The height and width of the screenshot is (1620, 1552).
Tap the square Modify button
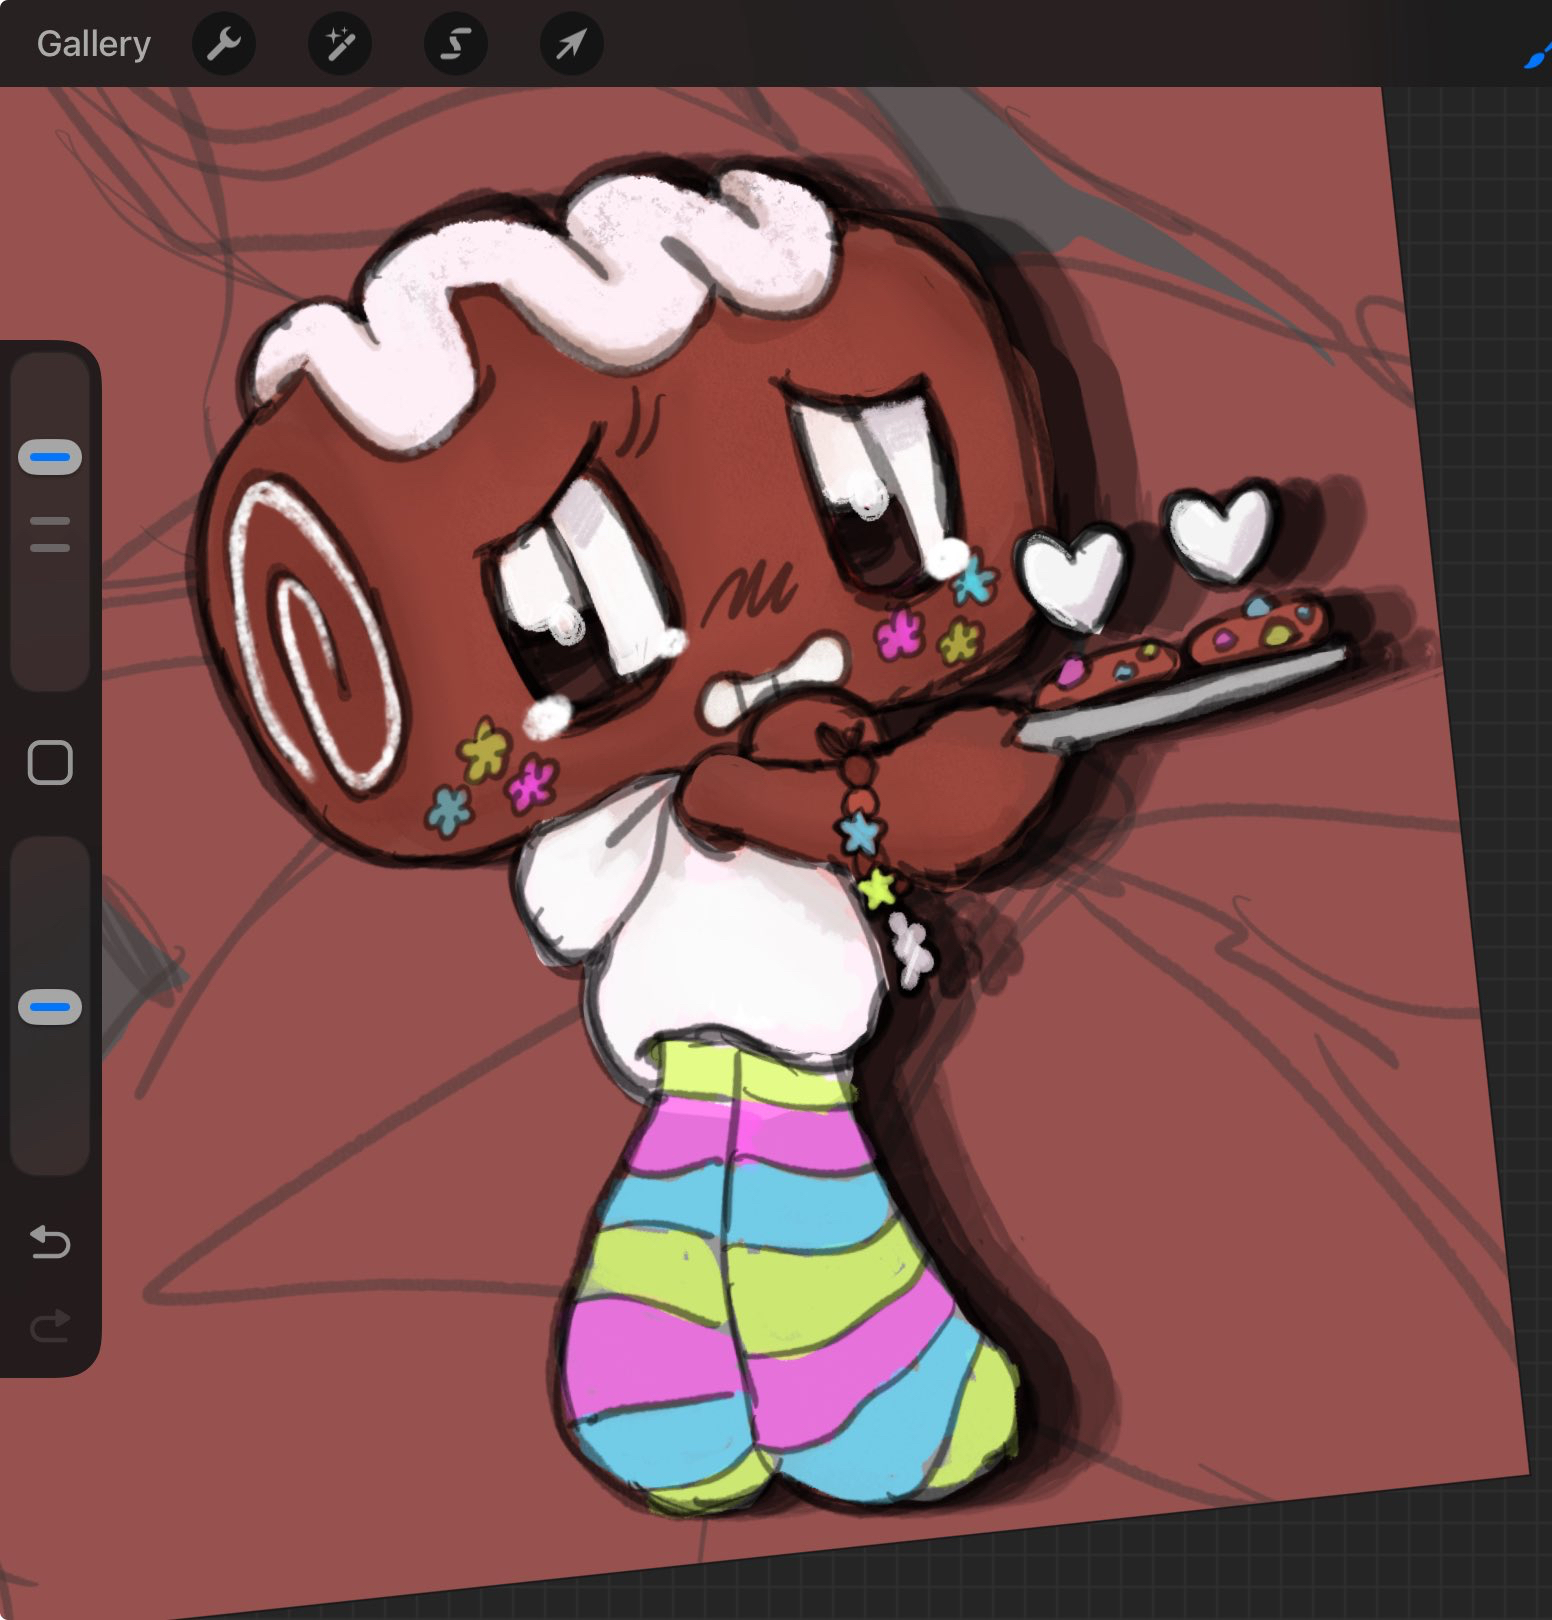pos(50,763)
